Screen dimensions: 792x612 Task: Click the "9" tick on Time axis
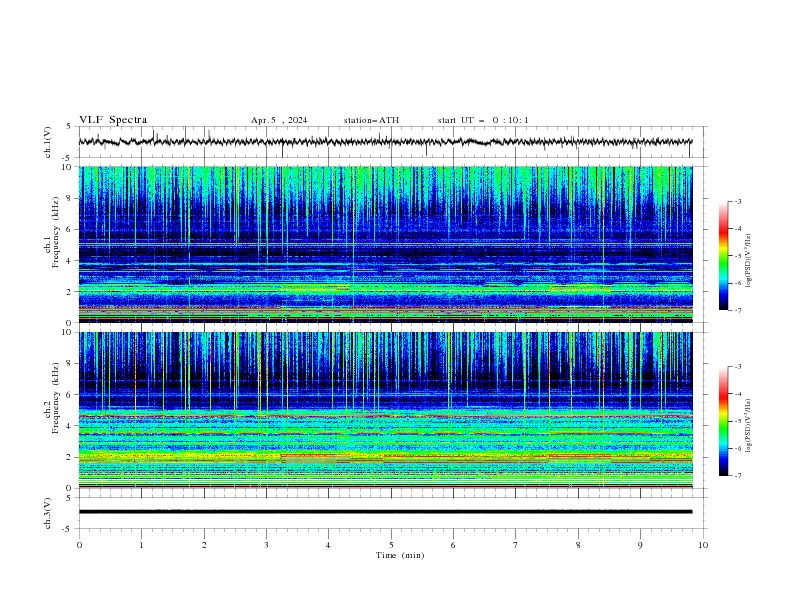640,545
